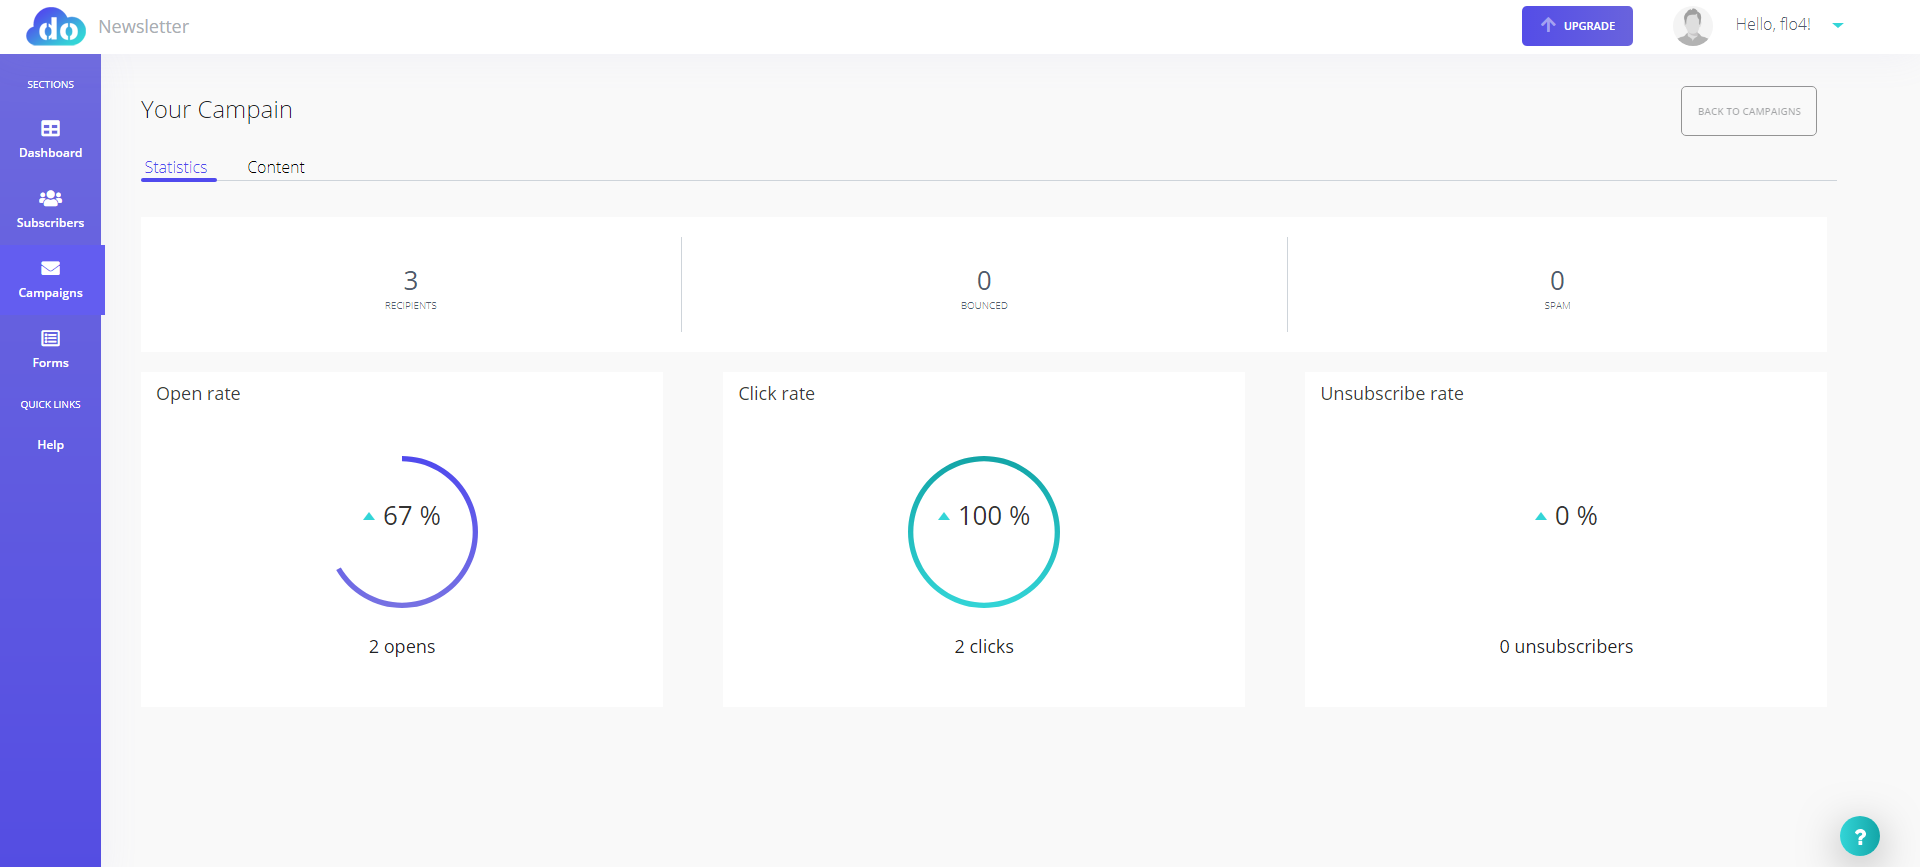Click the '67 %' open rate value
The image size is (1920, 867).
pos(412,516)
